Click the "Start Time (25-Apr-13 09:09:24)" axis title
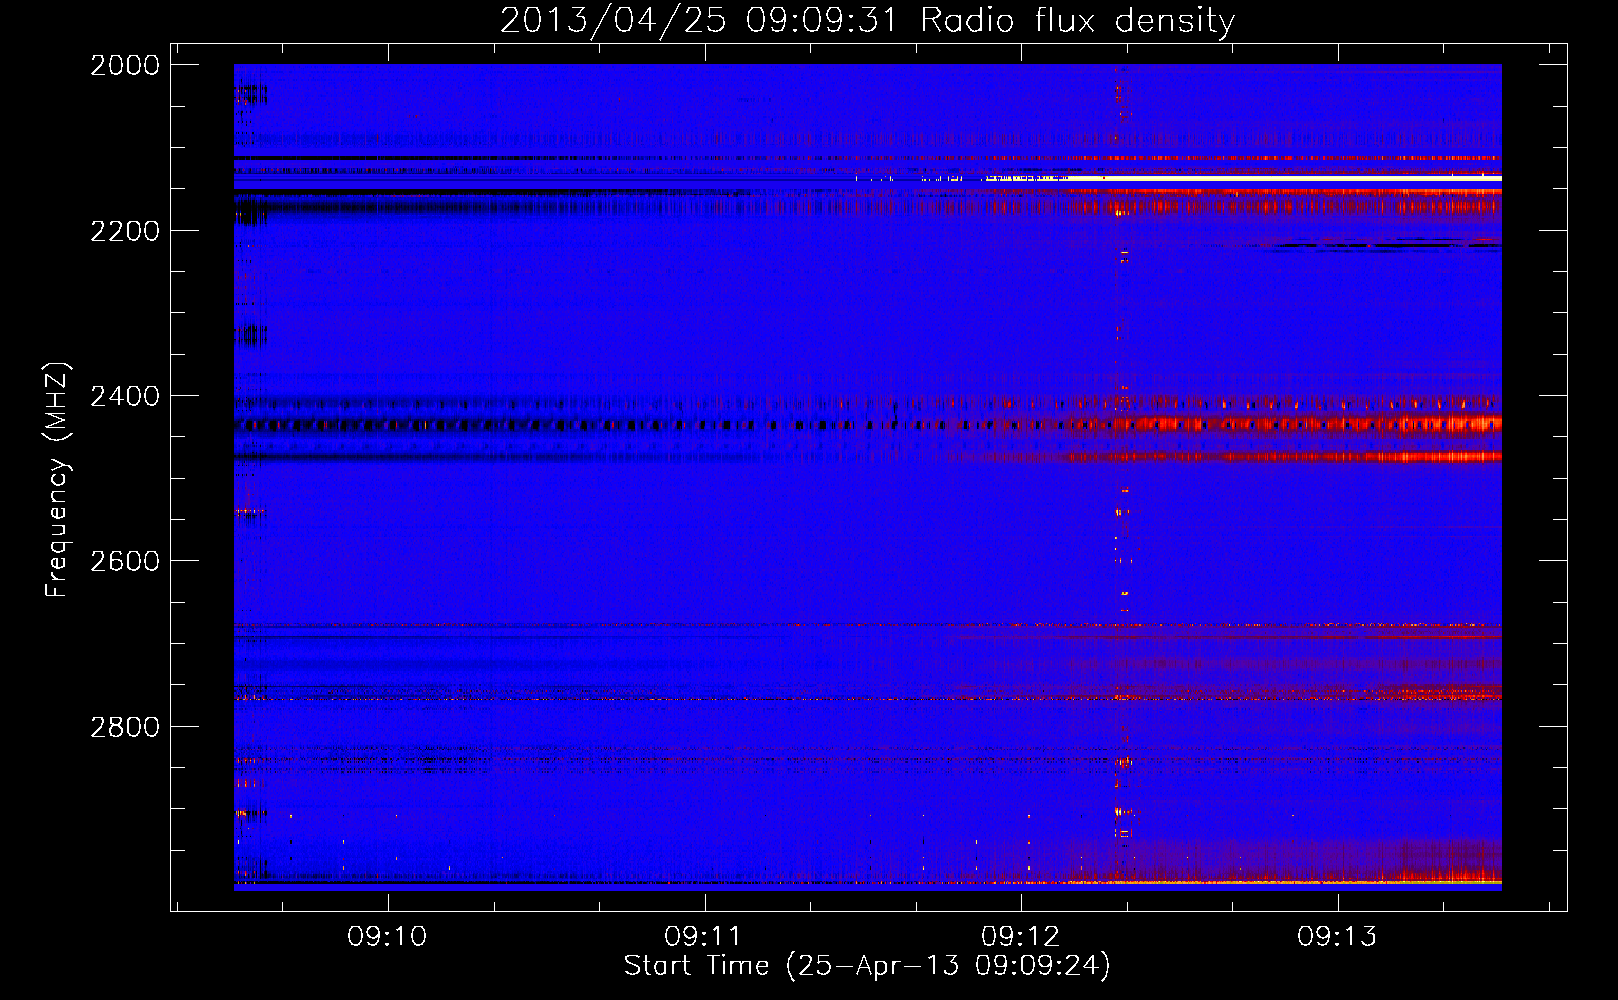The image size is (1618, 1000). point(867,966)
